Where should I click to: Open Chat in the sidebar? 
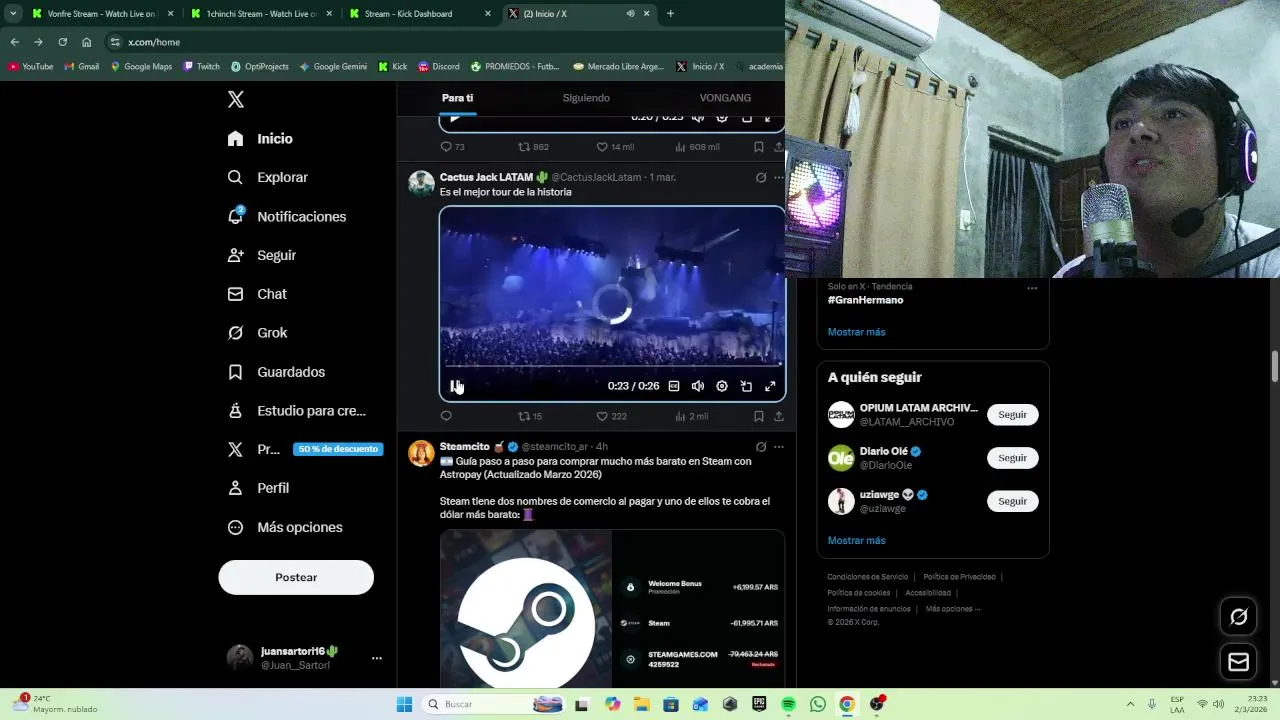(257, 294)
